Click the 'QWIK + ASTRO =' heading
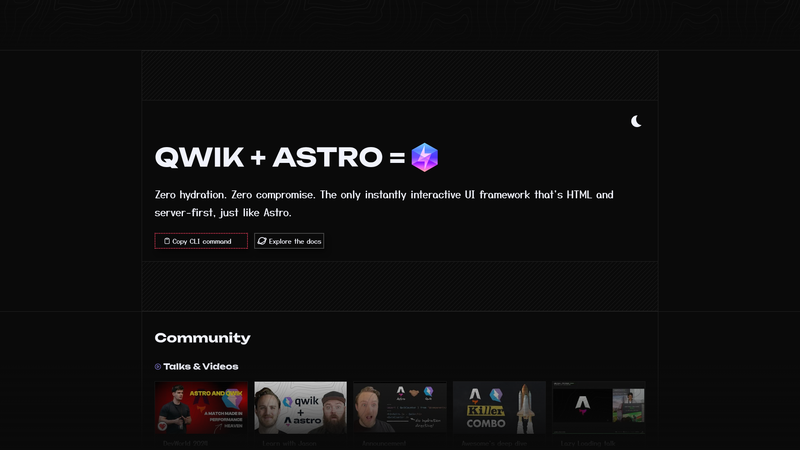The width and height of the screenshot is (800, 450). point(280,157)
